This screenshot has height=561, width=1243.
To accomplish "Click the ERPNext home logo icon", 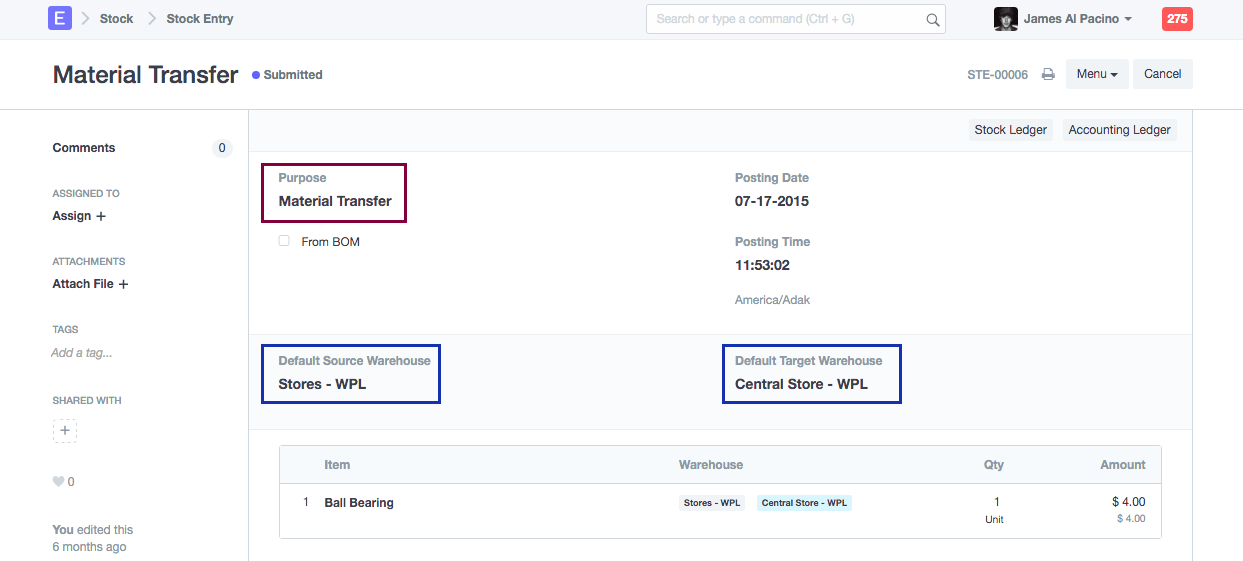I will coord(59,18).
